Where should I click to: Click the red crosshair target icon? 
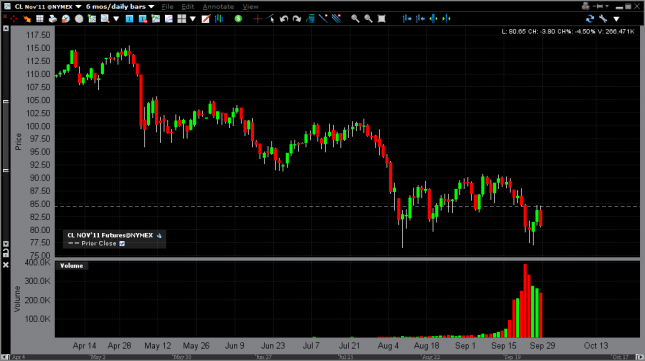coord(14,19)
